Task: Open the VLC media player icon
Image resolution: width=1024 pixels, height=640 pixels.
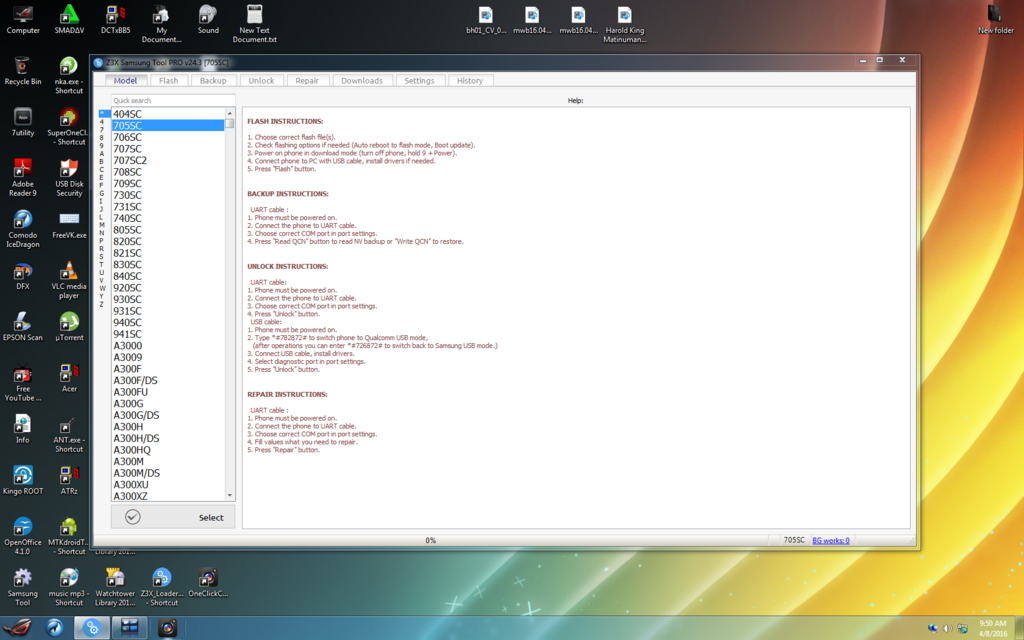Action: pos(68,271)
